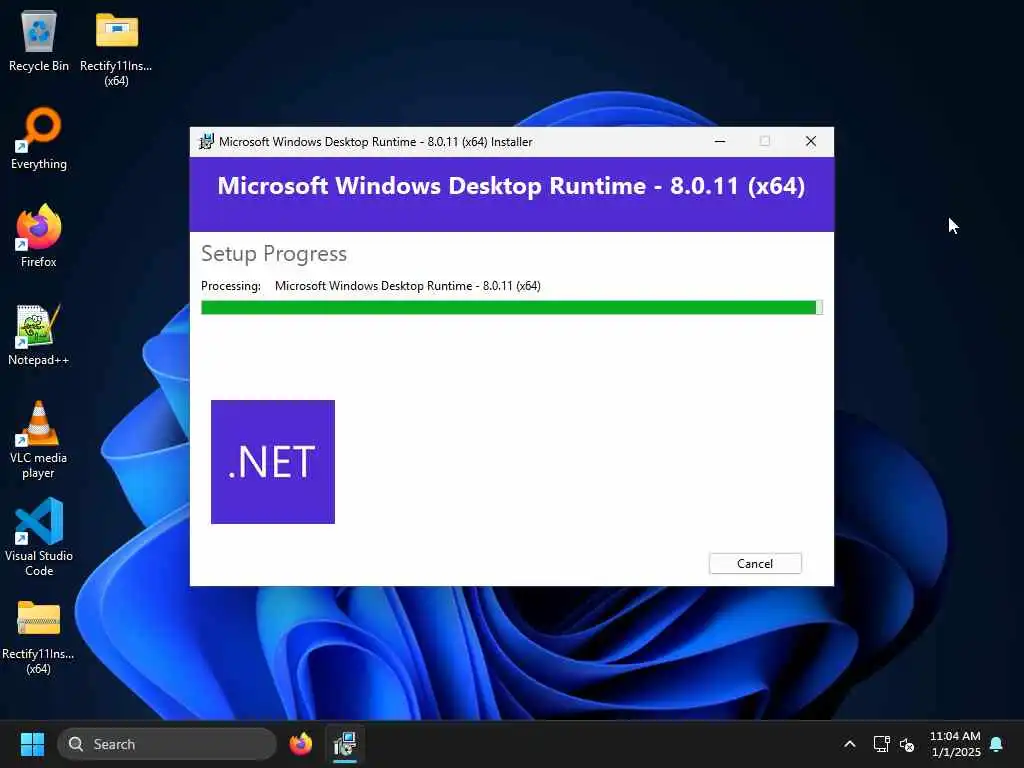Open Firefox from the taskbar
1024x768 pixels.
[301, 744]
